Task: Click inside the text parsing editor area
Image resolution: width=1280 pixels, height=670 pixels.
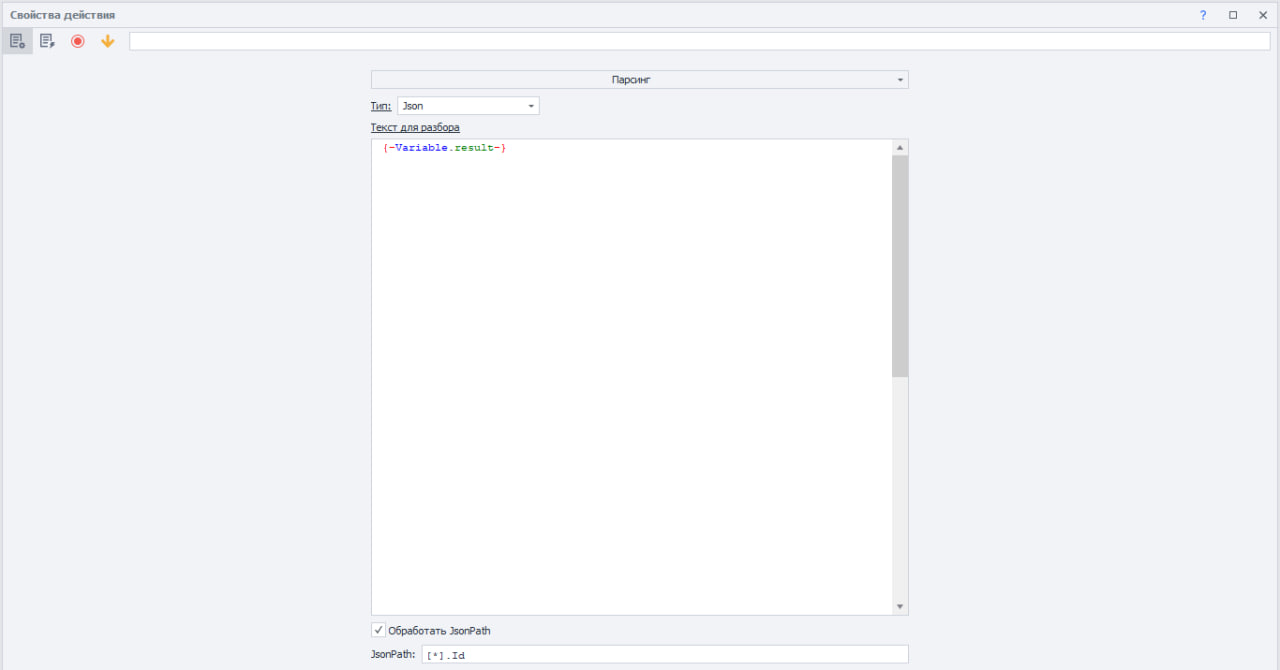Action: tap(632, 377)
